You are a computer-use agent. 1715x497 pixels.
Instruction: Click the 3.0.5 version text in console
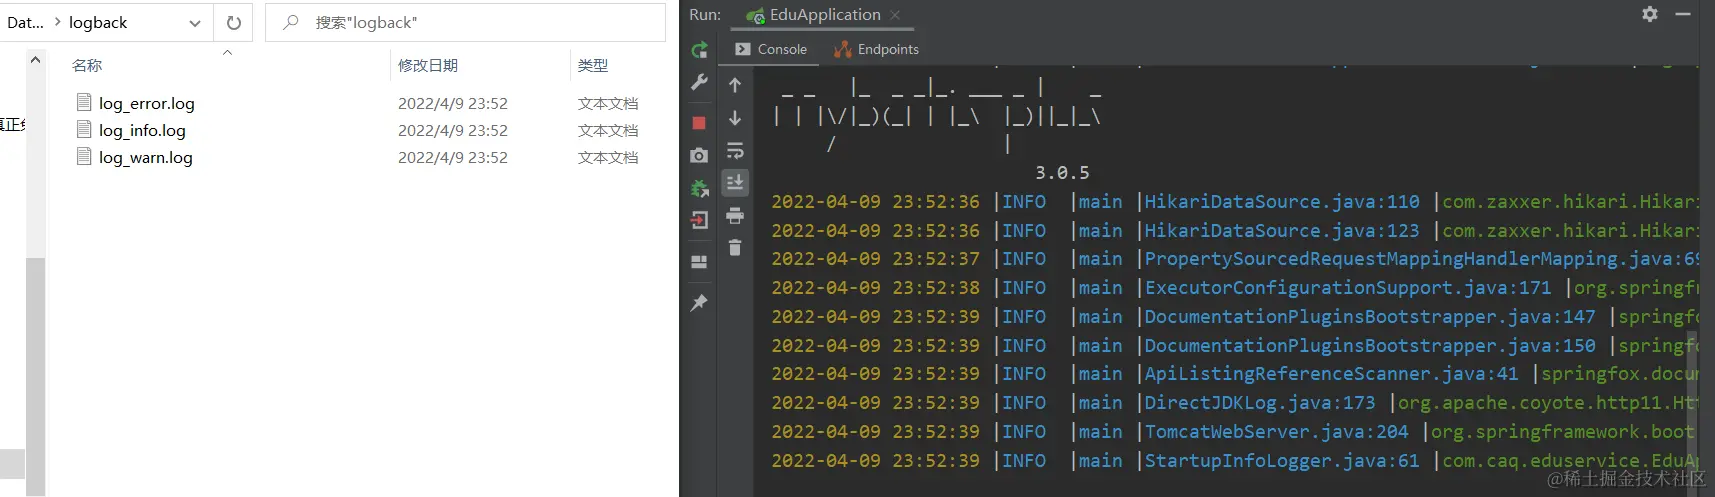[1062, 173]
